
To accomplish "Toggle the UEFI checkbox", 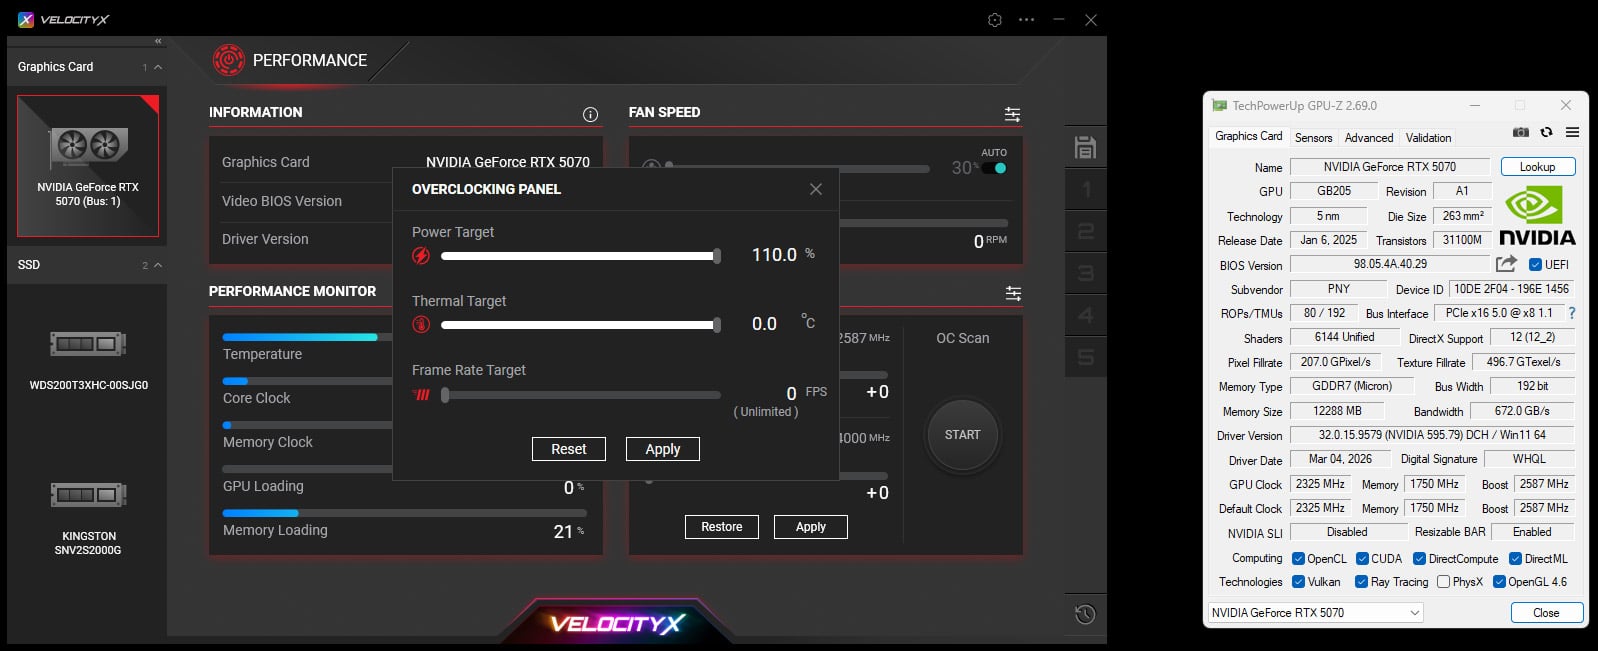I will [1535, 265].
